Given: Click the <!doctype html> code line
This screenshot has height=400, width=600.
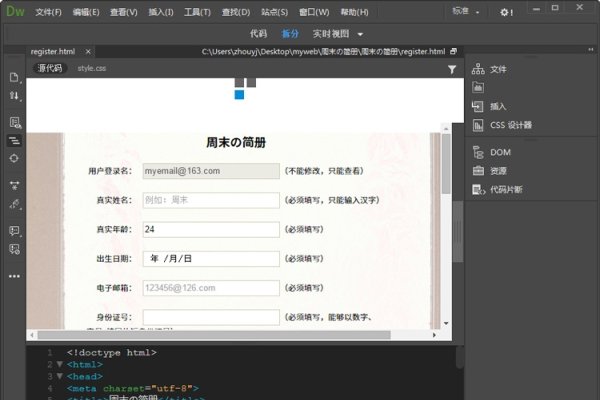Looking at the screenshot, I should click(111, 352).
